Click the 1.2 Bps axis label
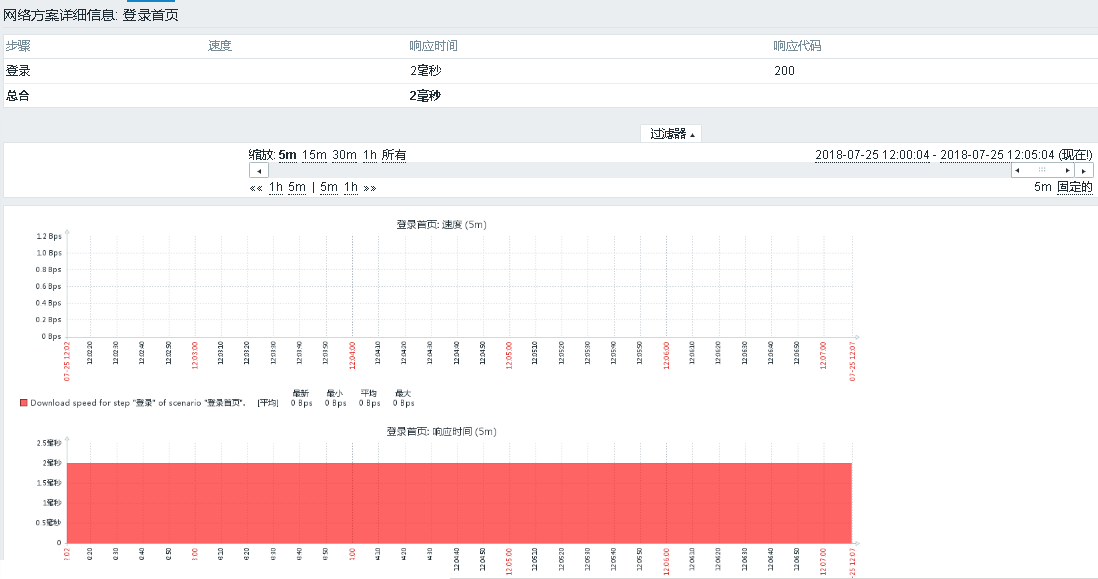 pos(49,237)
